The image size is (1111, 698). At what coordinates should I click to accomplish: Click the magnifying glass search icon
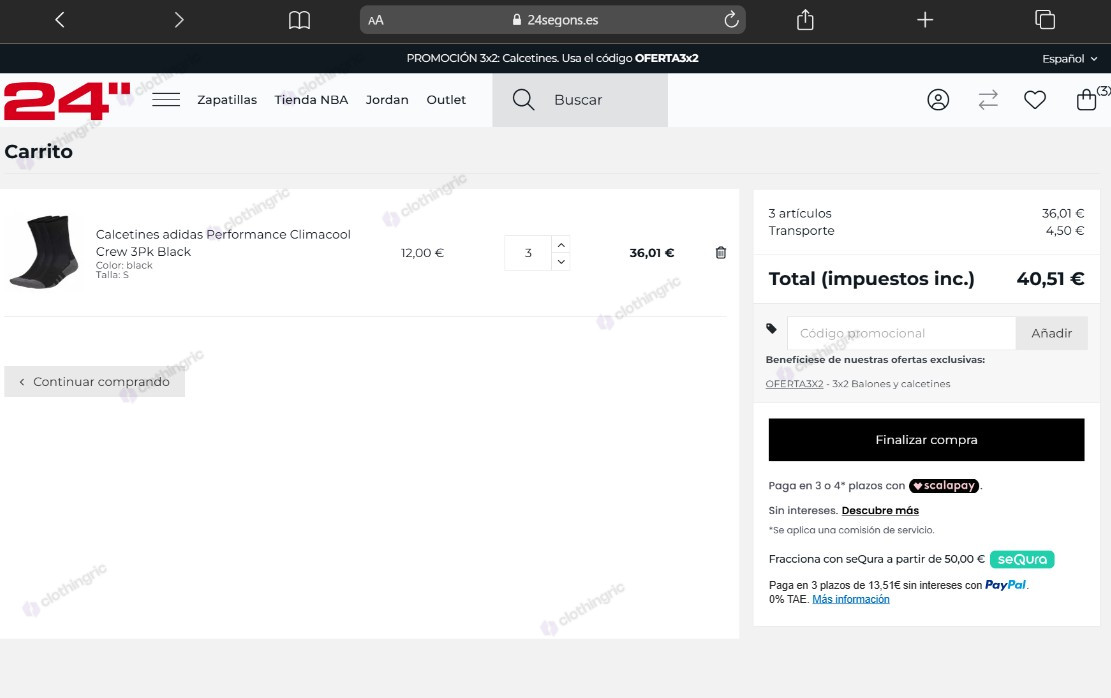pos(523,100)
